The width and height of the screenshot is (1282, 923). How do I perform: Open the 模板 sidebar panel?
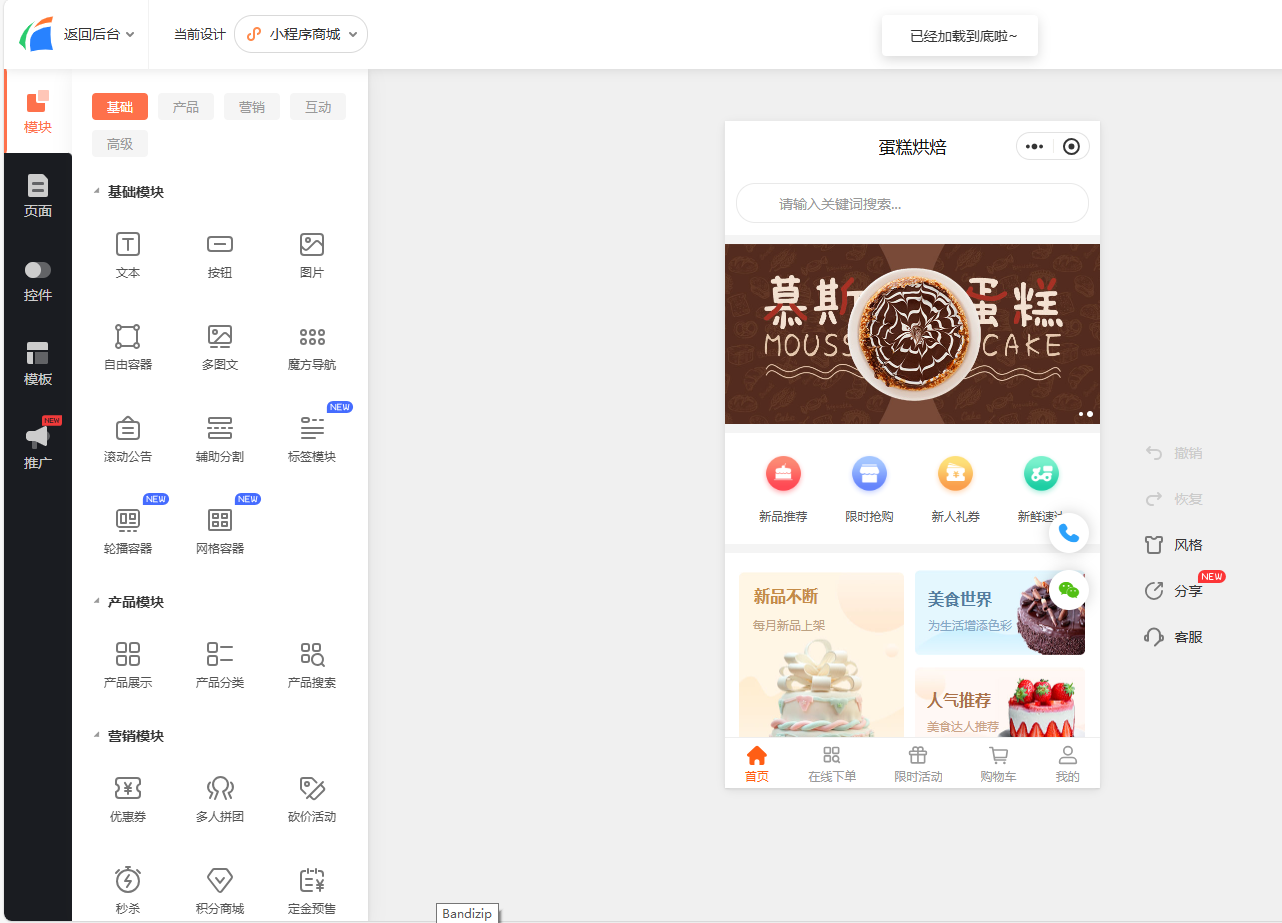click(38, 363)
